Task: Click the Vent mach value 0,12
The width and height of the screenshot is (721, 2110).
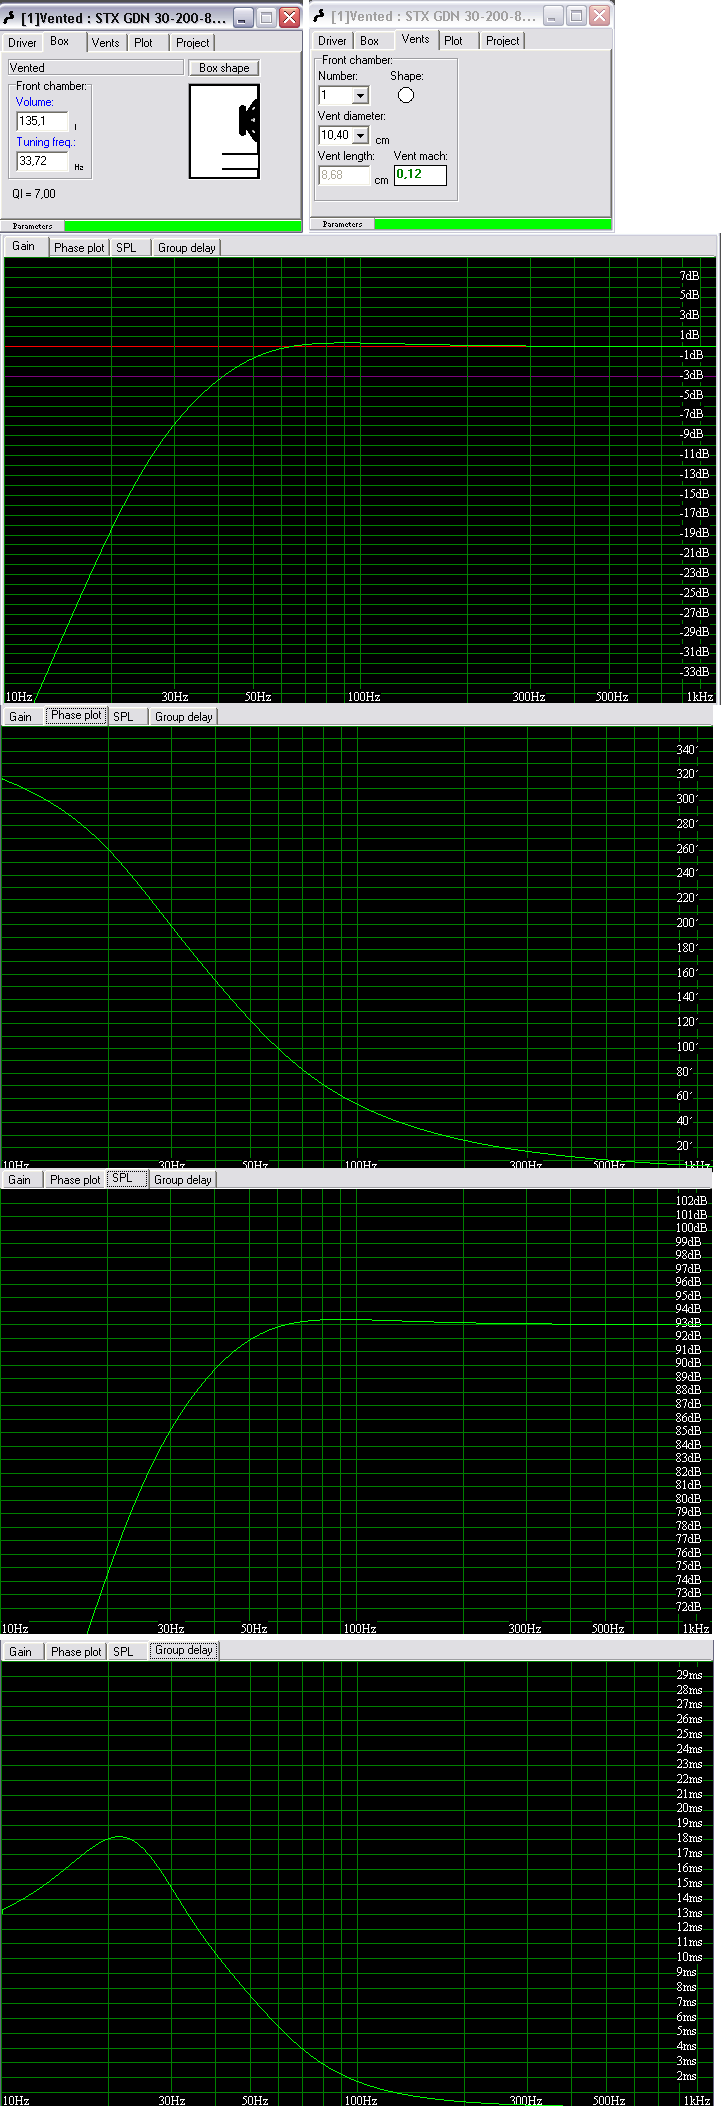Action: 420,175
